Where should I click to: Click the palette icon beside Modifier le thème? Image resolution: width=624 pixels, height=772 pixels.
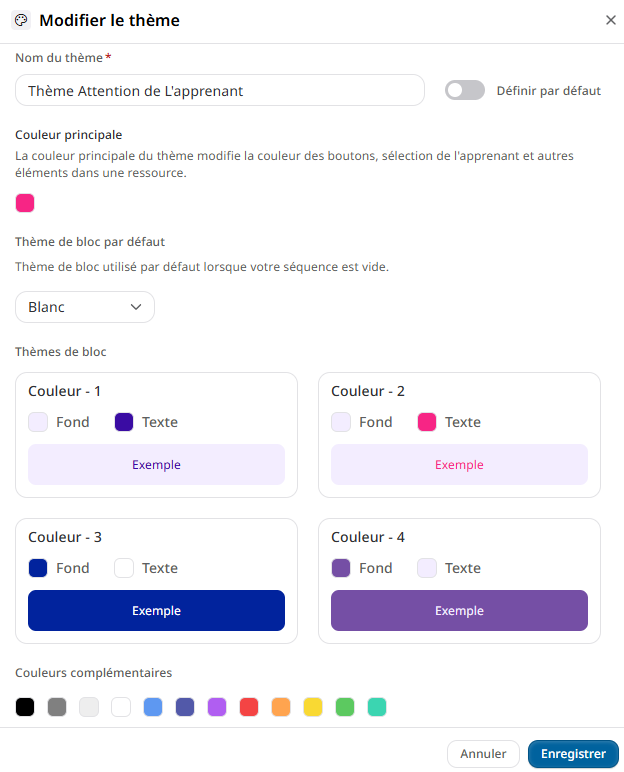[x=21, y=20]
